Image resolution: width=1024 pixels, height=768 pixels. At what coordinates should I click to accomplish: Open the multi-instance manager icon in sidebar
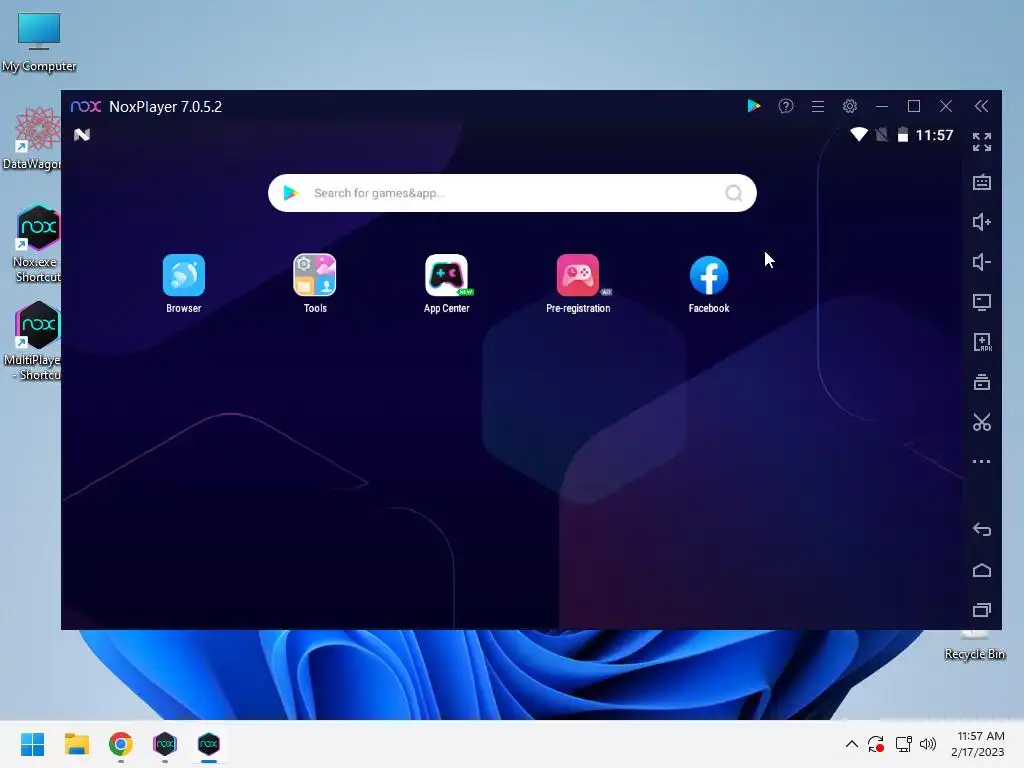982,382
